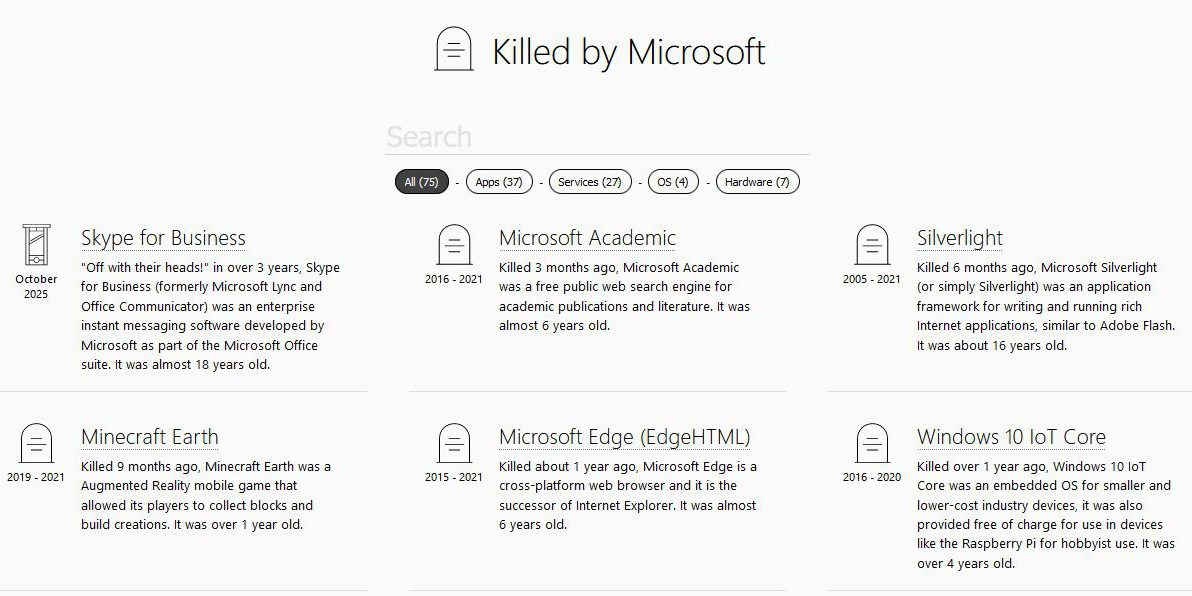Viewport: 1192px width, 596px height.
Task: Click the tombstone icon next to Microsoft Academic
Action: (x=453, y=246)
